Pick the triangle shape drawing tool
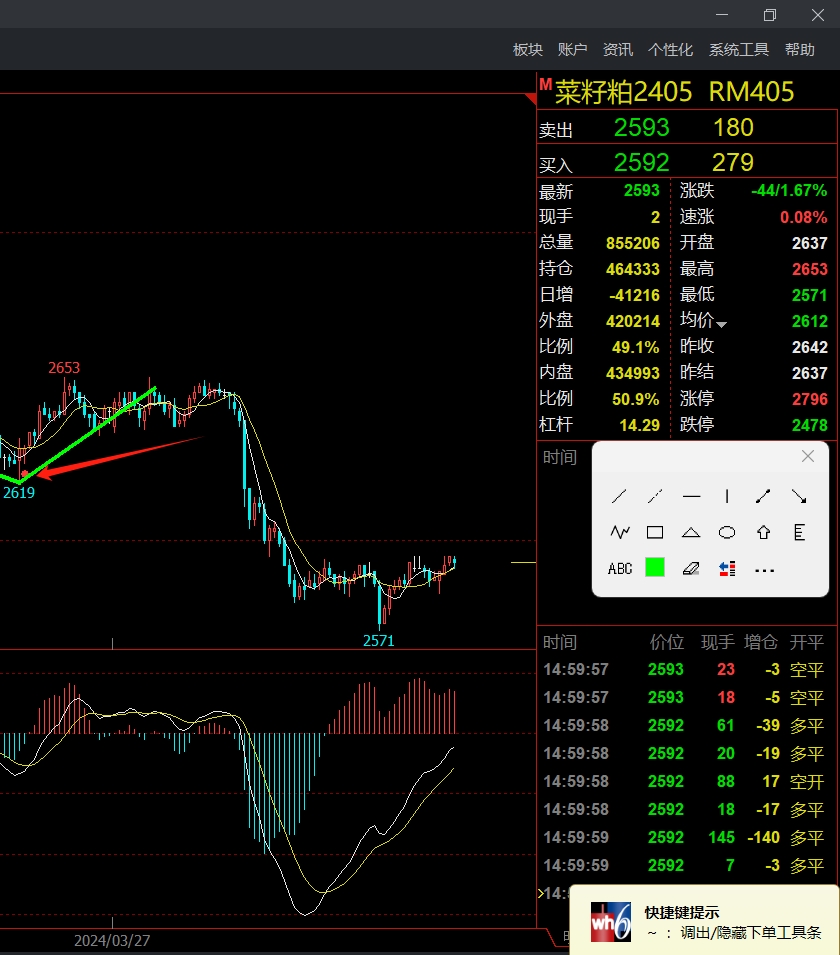Screen dimensions: 840x955 (691, 532)
